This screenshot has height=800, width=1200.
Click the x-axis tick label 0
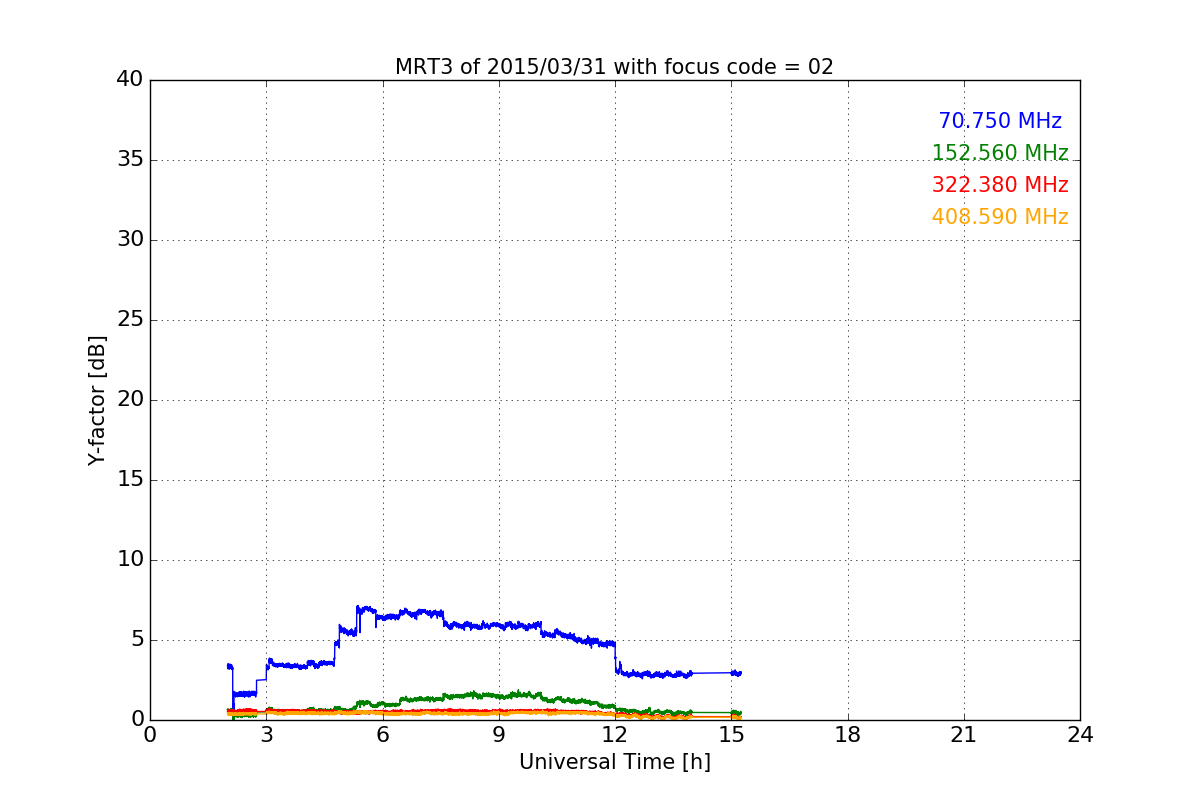point(150,734)
